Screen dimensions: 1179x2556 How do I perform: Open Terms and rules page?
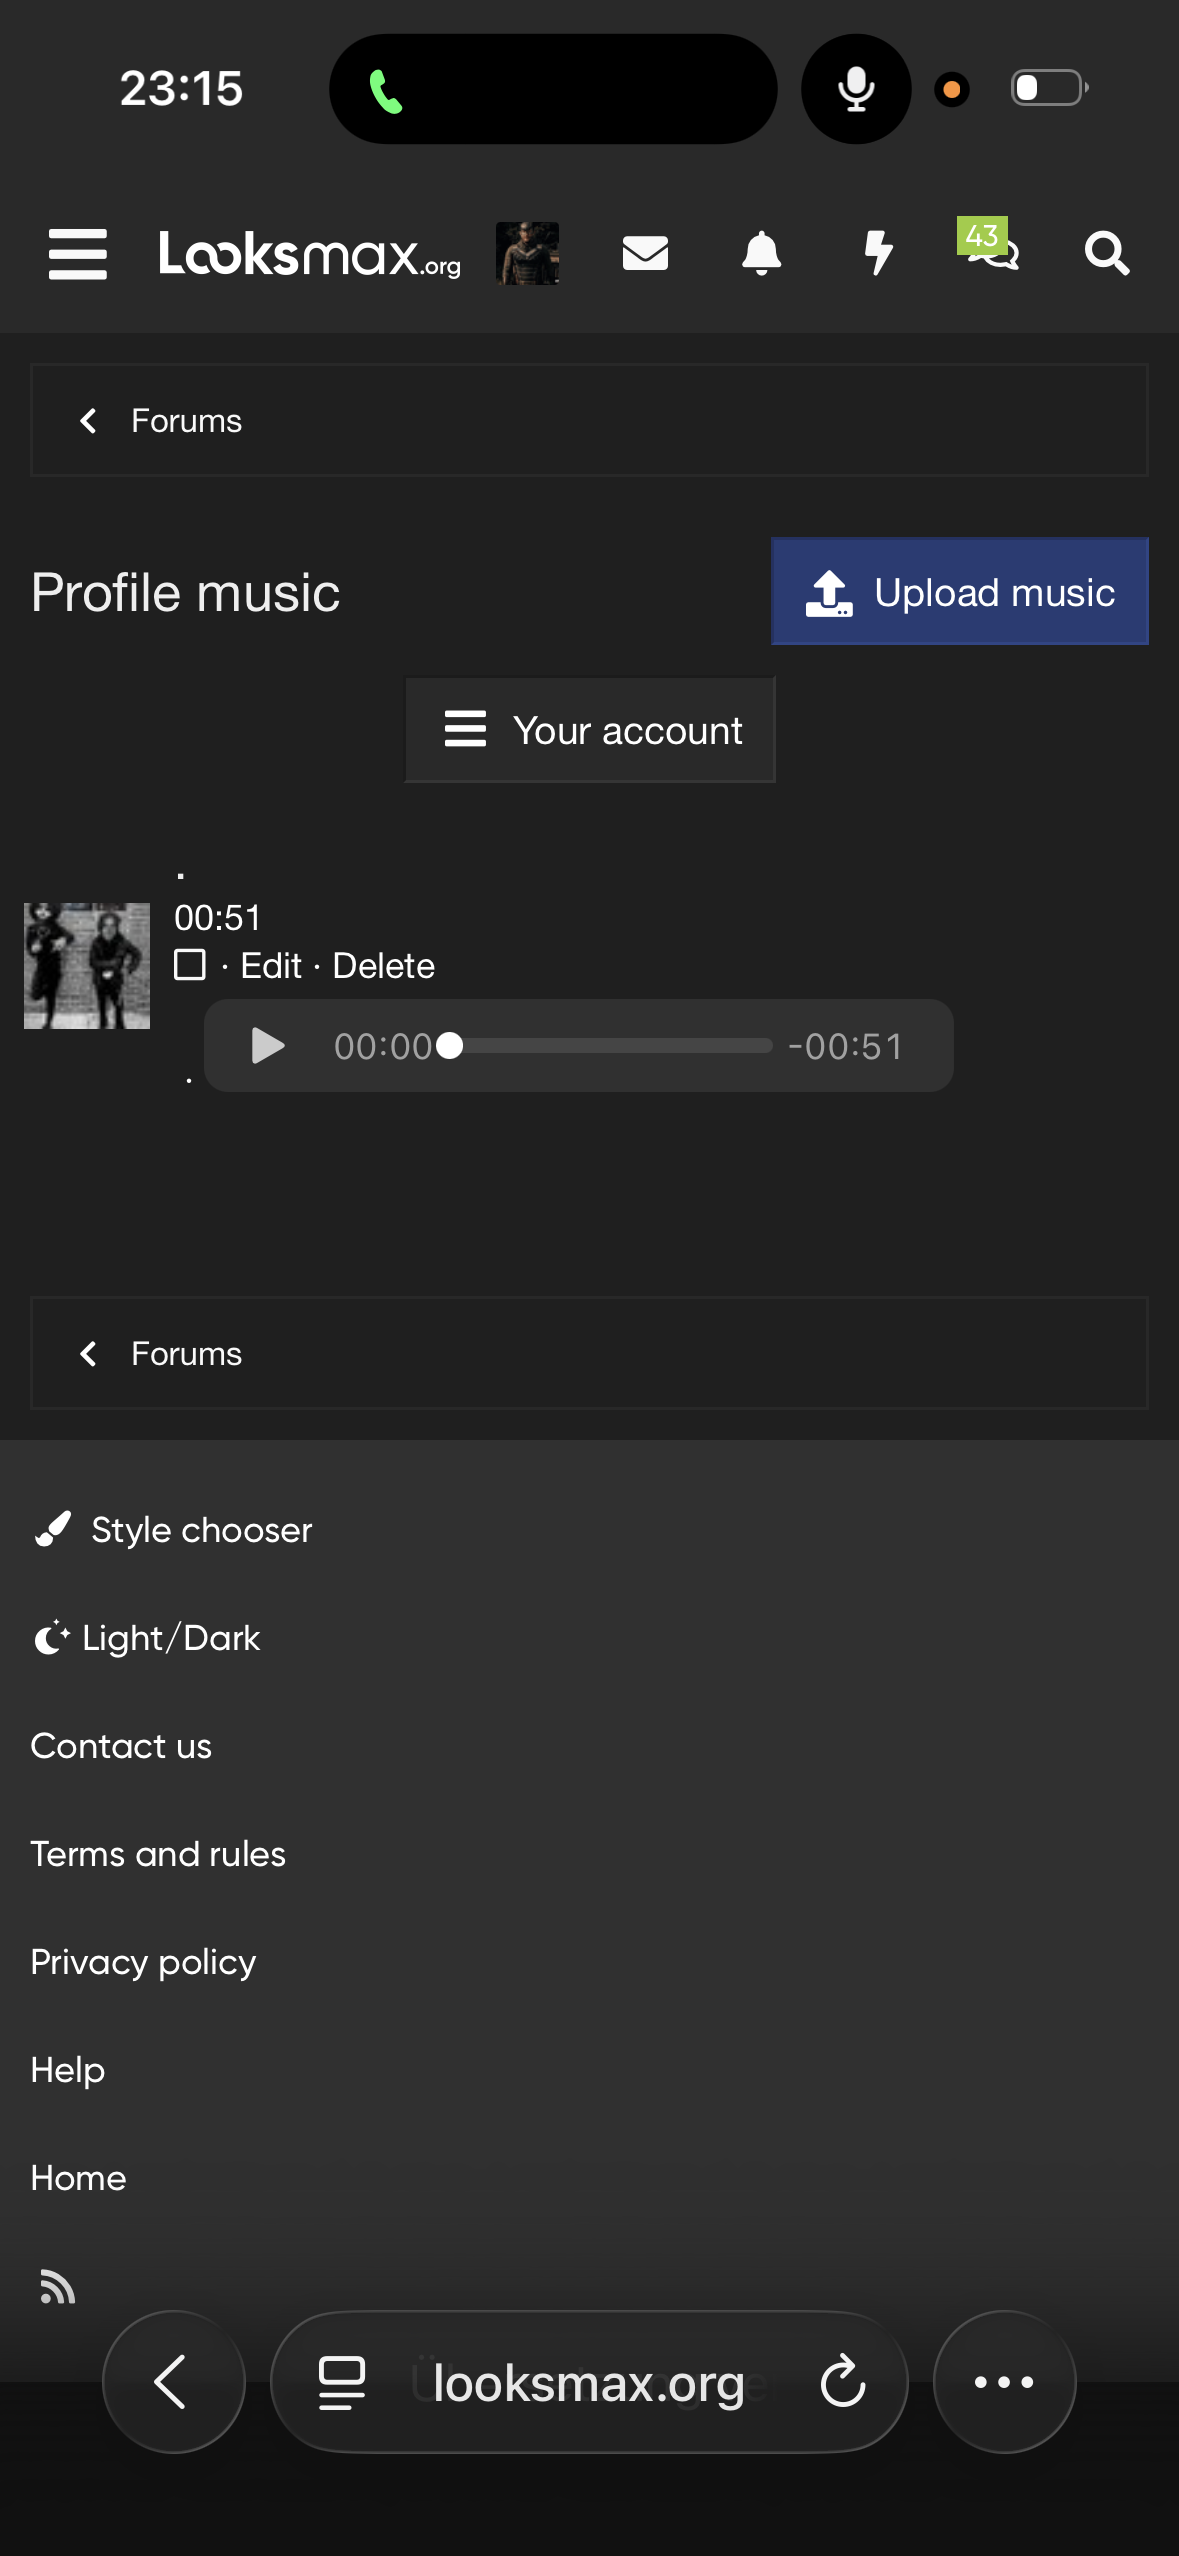click(x=158, y=1854)
